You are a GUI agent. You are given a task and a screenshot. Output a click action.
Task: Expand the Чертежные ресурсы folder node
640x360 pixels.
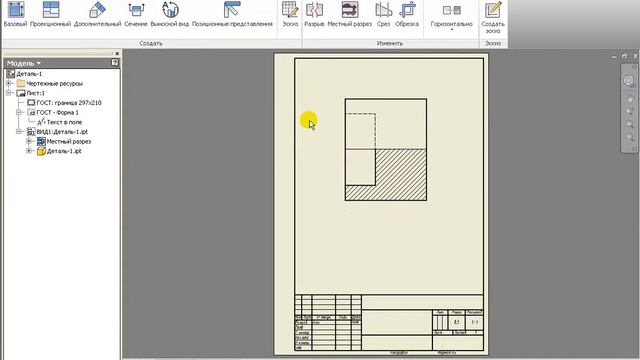coord(9,83)
